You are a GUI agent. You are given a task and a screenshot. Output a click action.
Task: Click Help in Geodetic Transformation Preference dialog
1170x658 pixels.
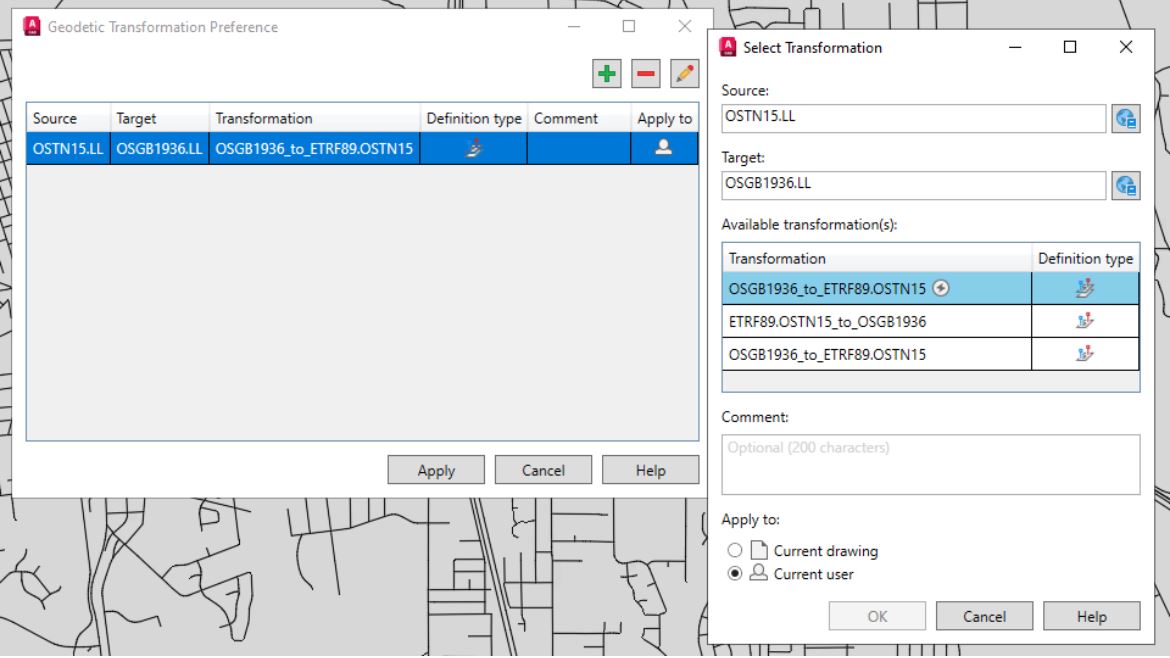click(651, 470)
